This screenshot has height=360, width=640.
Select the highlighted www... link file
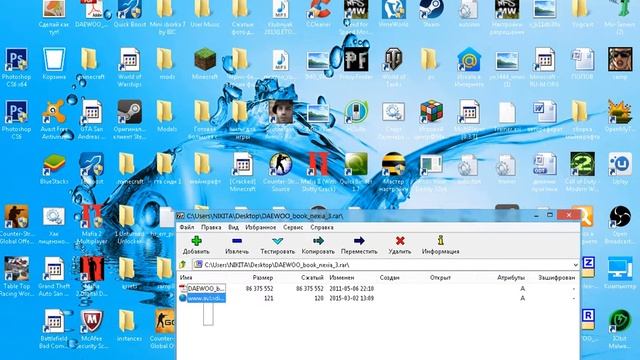tap(206, 298)
